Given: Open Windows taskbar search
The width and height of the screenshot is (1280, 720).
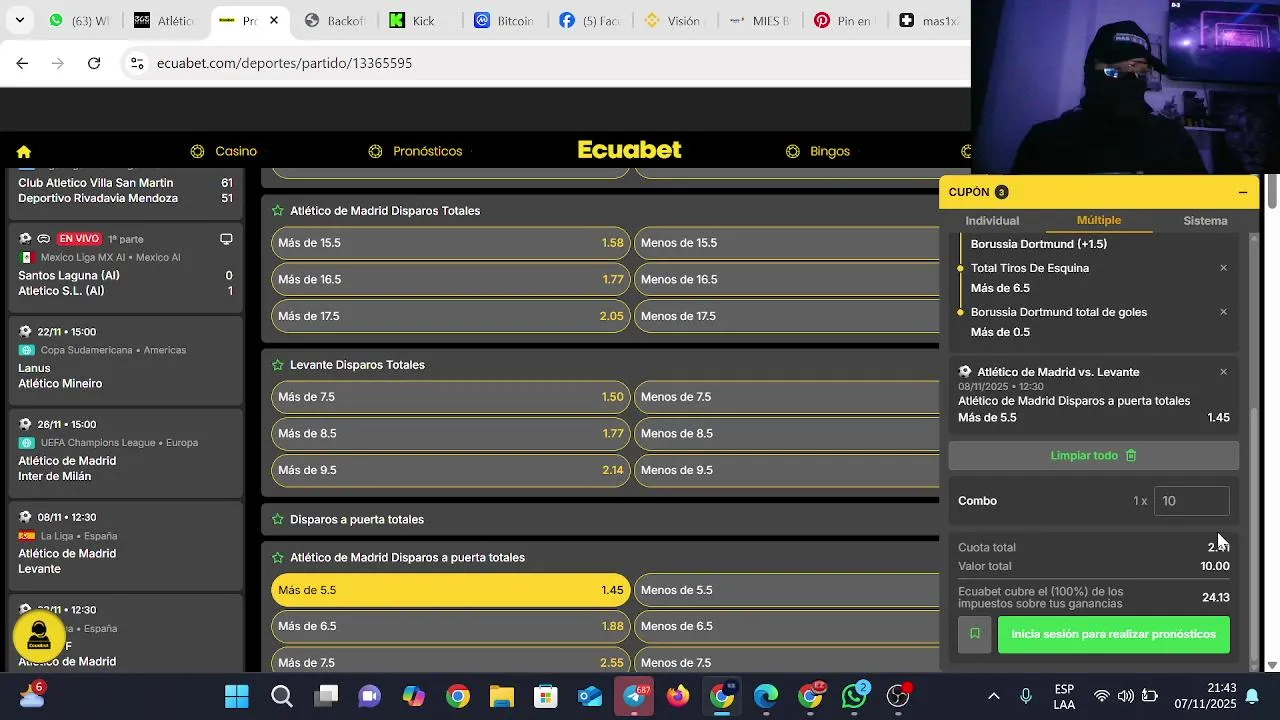Looking at the screenshot, I should pyautogui.click(x=282, y=696).
